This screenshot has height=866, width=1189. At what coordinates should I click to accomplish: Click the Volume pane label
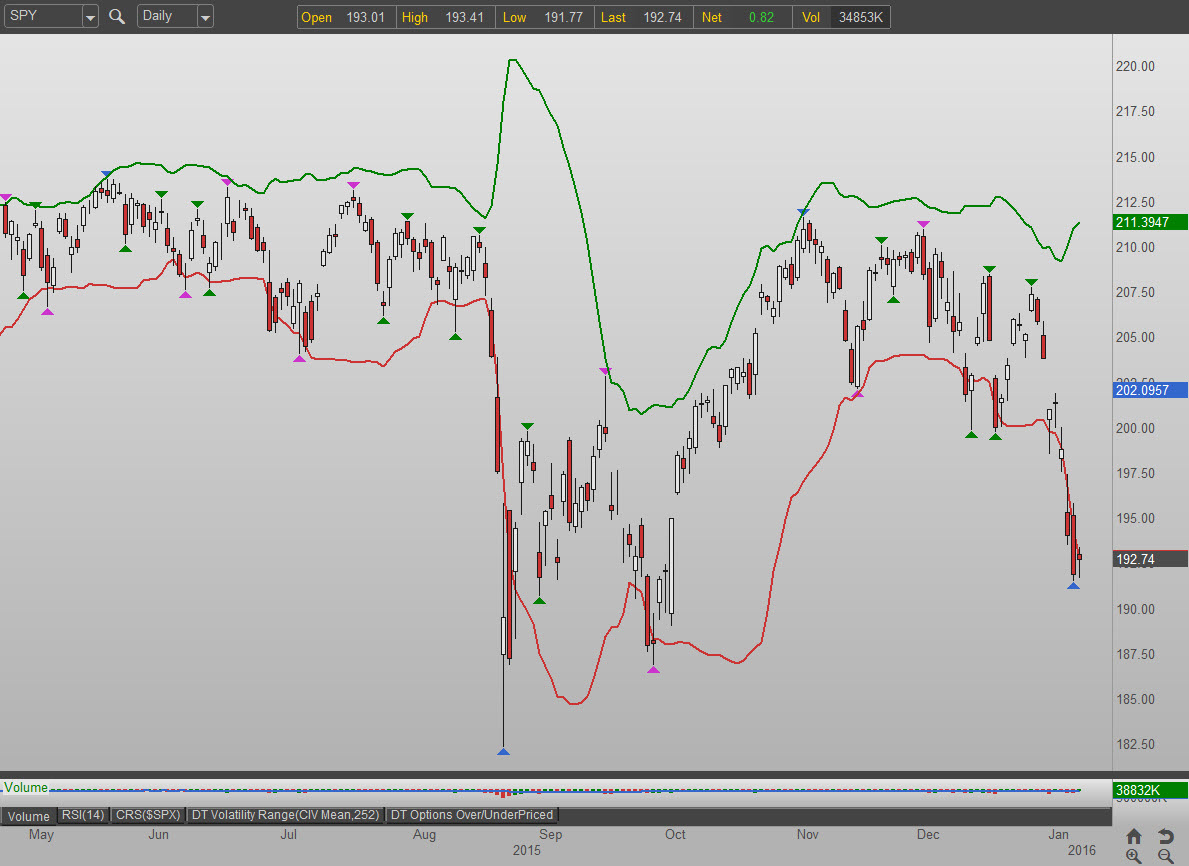pyautogui.click(x=26, y=788)
